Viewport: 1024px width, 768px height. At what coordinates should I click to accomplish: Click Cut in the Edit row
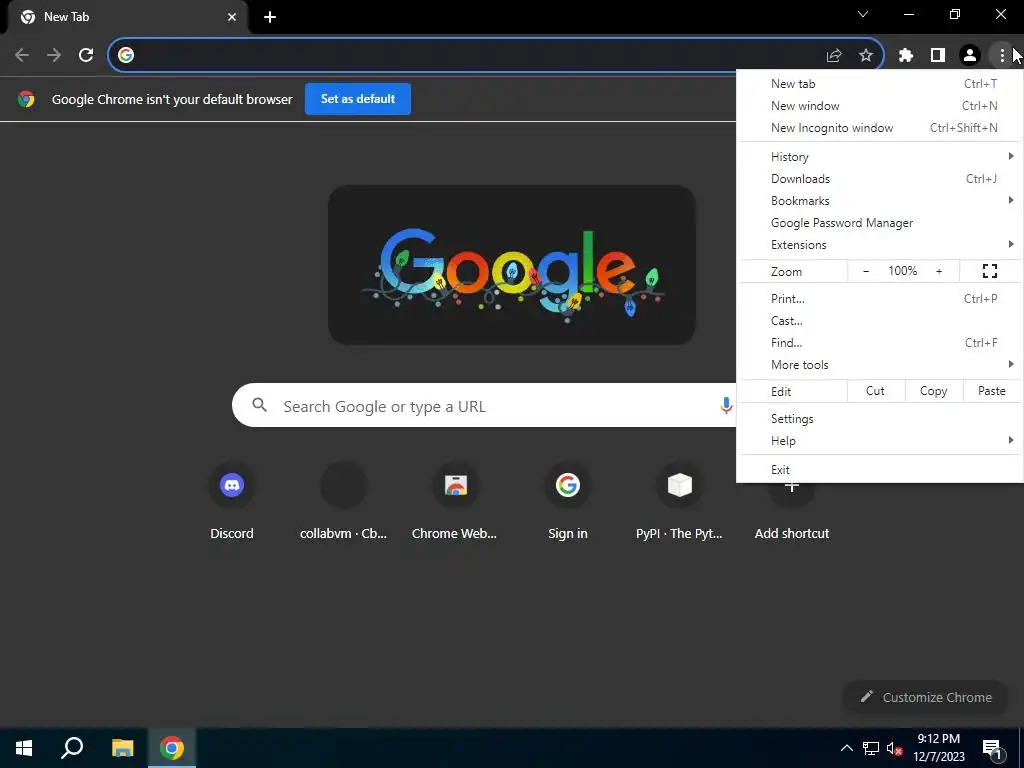tap(875, 391)
